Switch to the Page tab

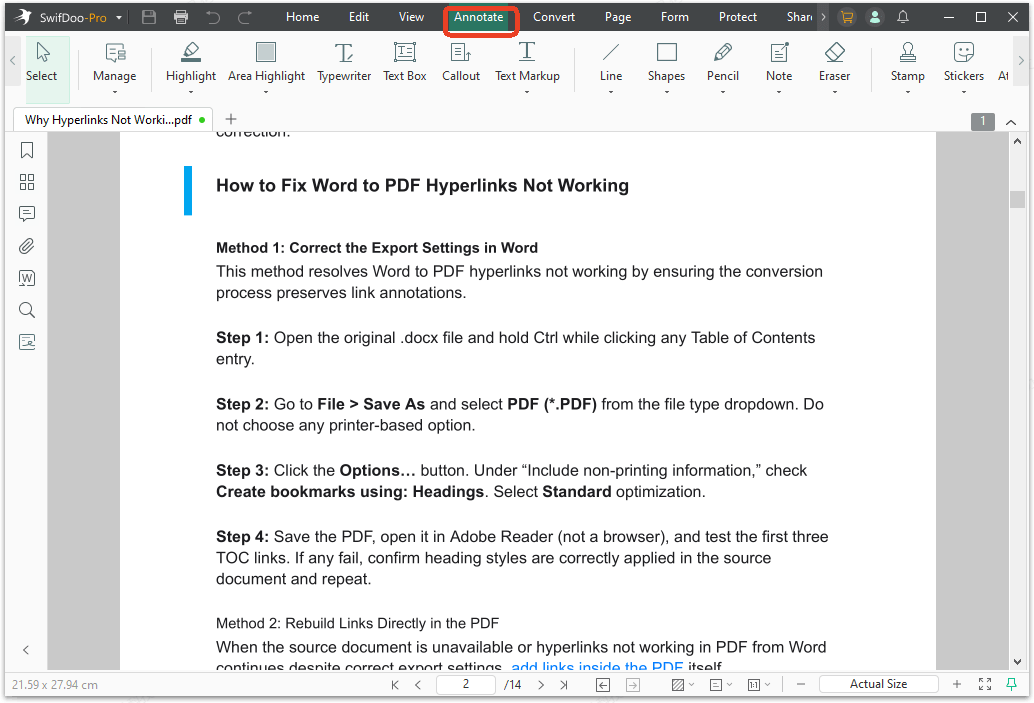618,17
